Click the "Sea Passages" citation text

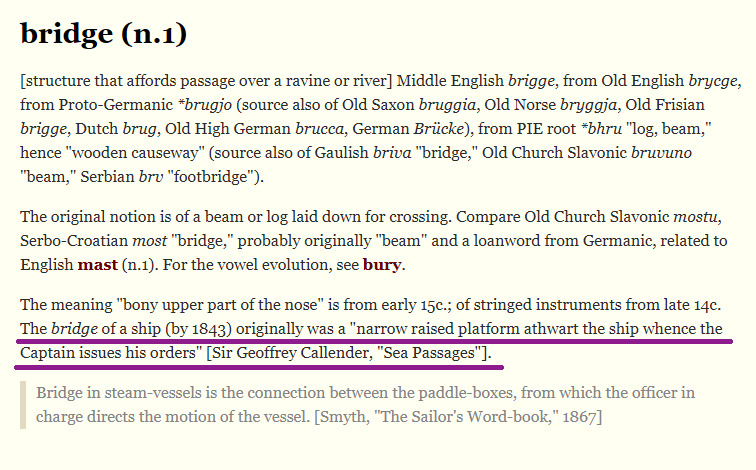pos(434,353)
